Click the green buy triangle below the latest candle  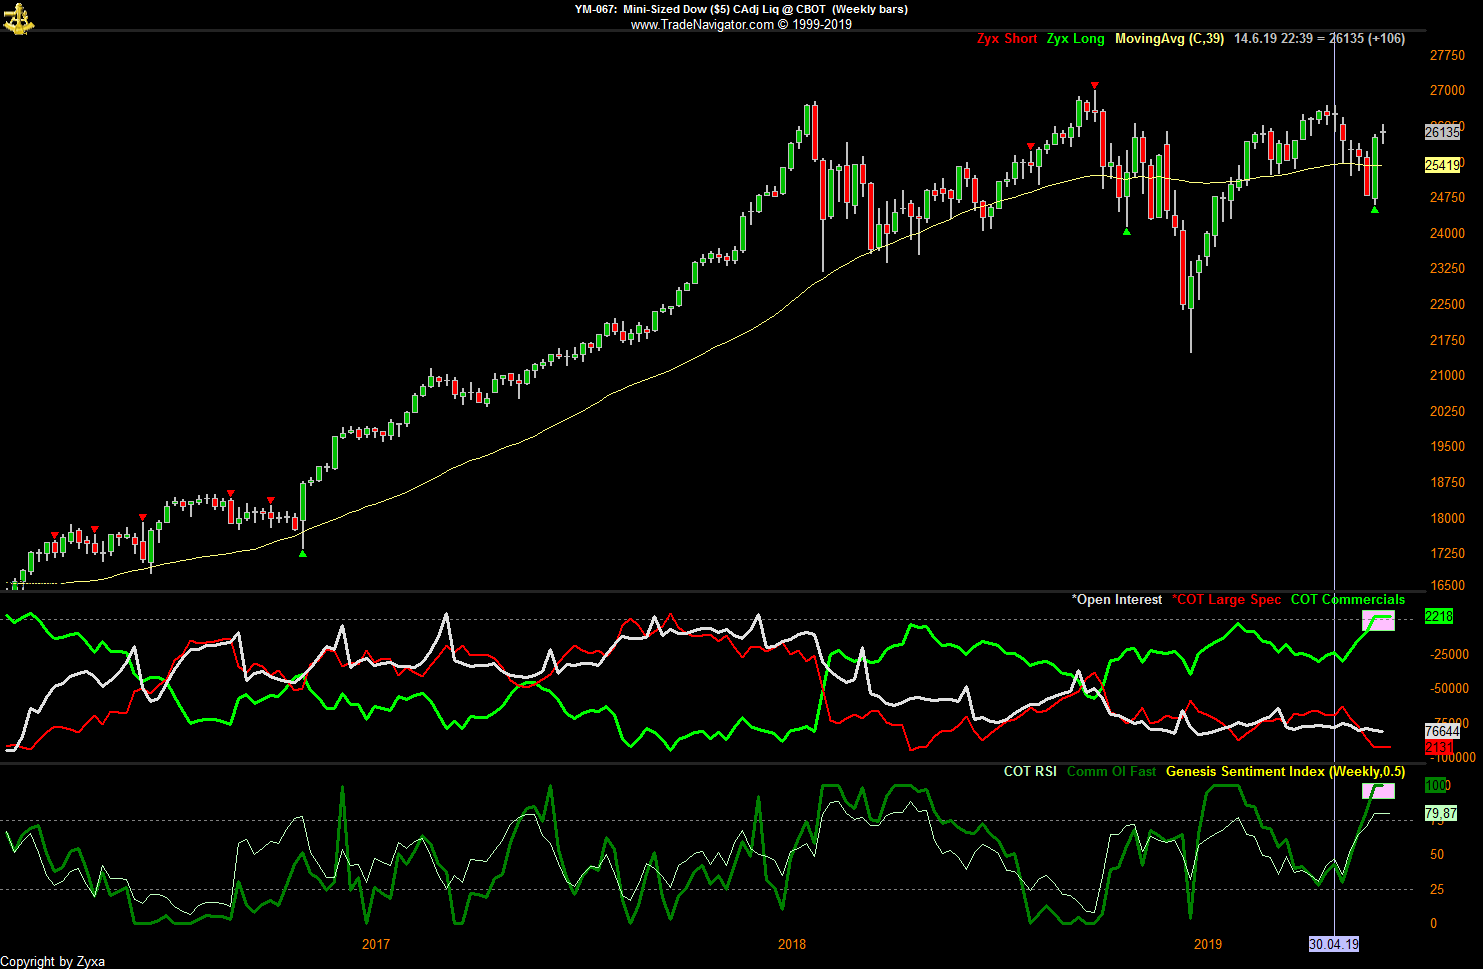(1375, 209)
